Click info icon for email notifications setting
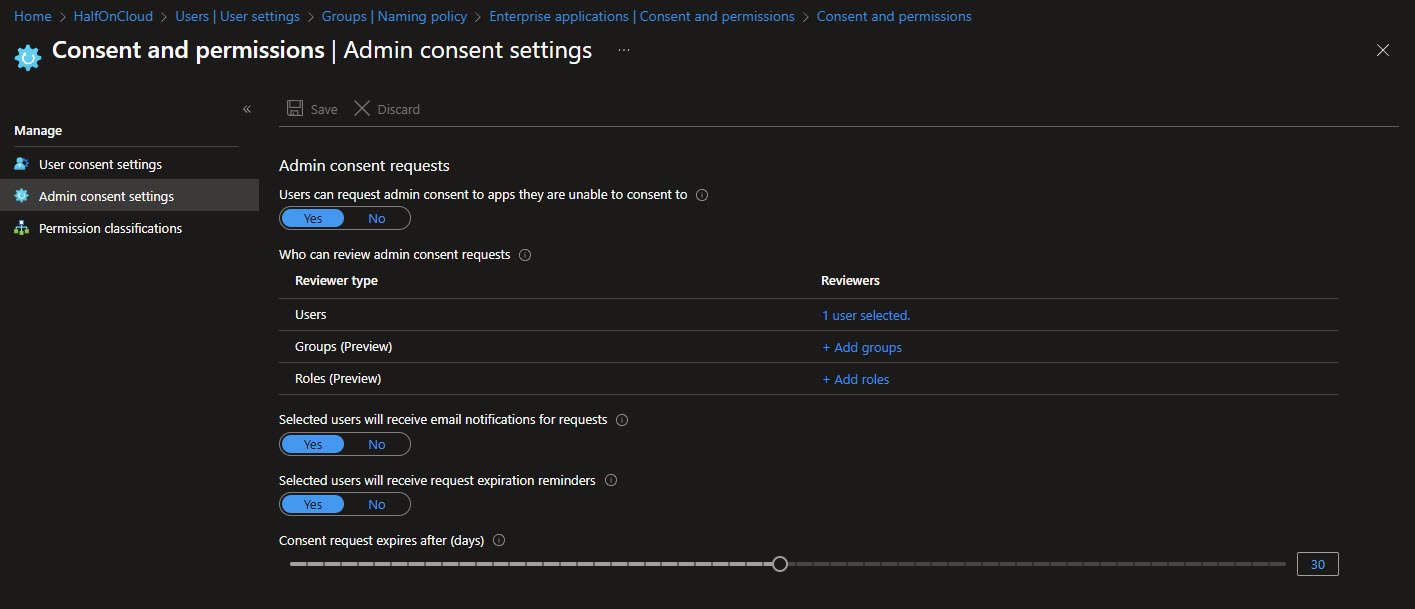1415x609 pixels. [x=622, y=420]
